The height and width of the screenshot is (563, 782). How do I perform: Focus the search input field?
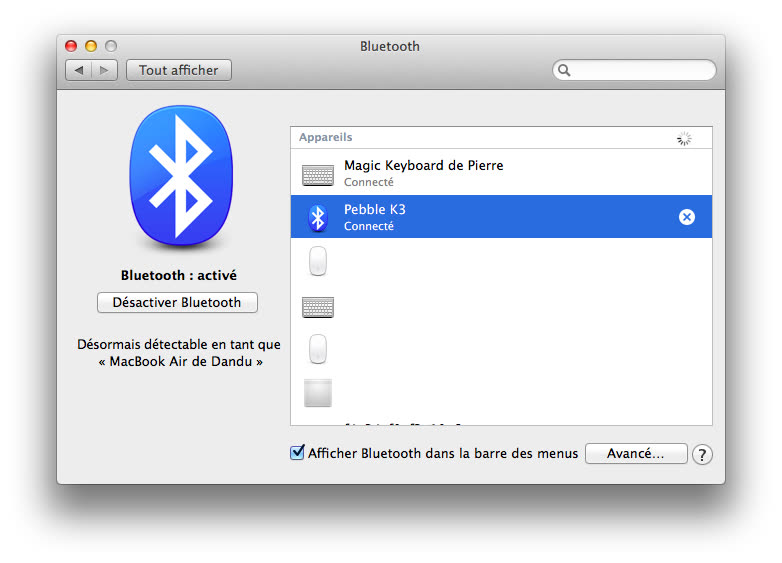(x=642, y=71)
